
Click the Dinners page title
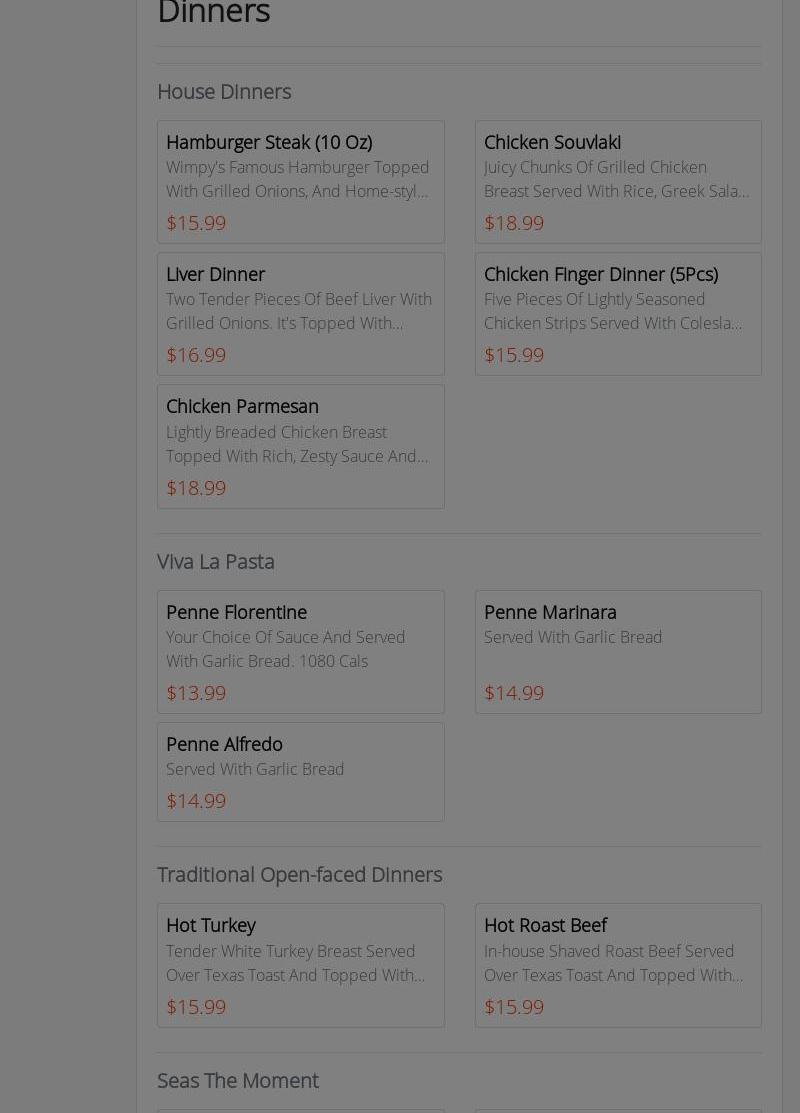point(213,13)
